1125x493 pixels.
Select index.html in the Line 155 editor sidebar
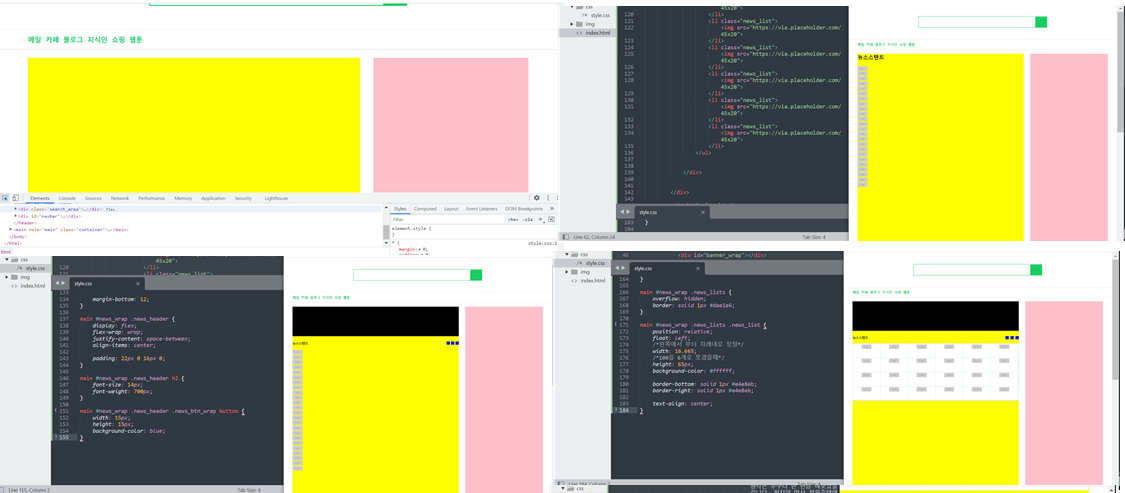[x=32, y=286]
